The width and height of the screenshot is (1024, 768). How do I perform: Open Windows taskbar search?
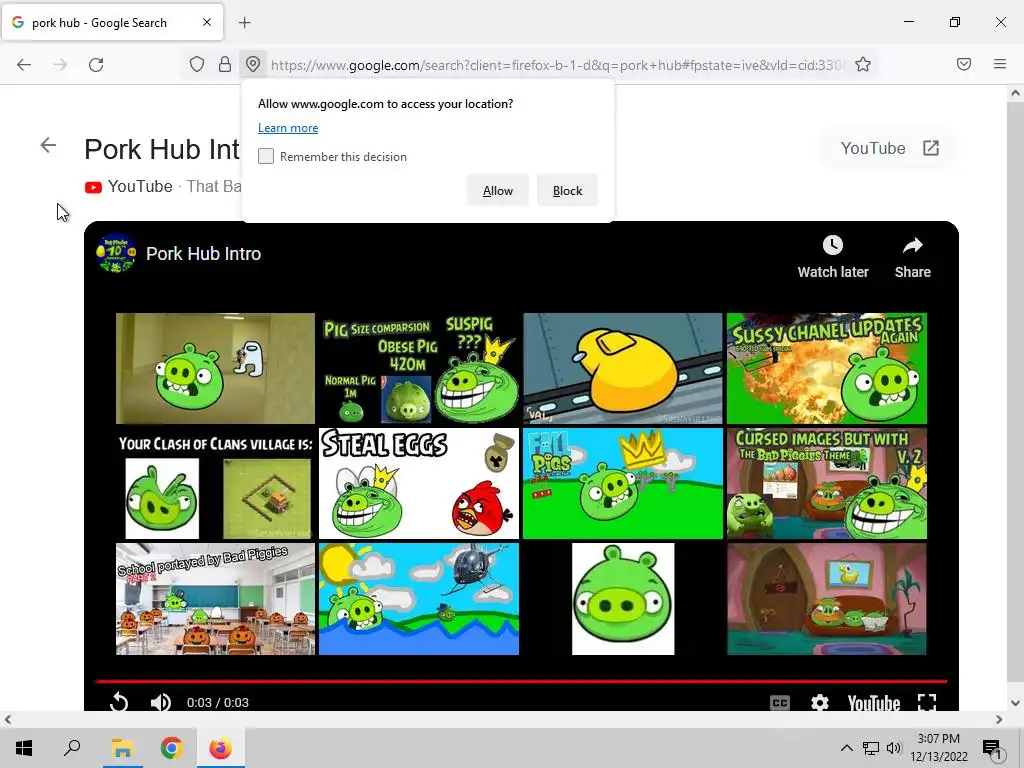click(x=72, y=748)
